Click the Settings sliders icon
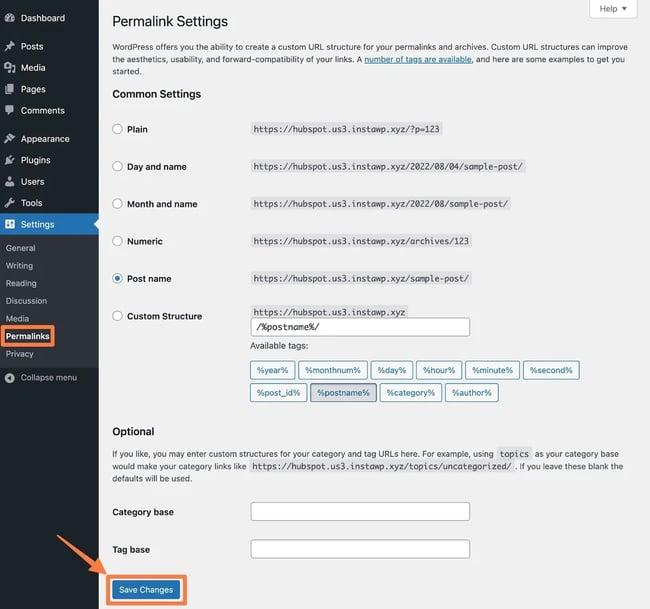This screenshot has height=609, width=650. click(10, 224)
